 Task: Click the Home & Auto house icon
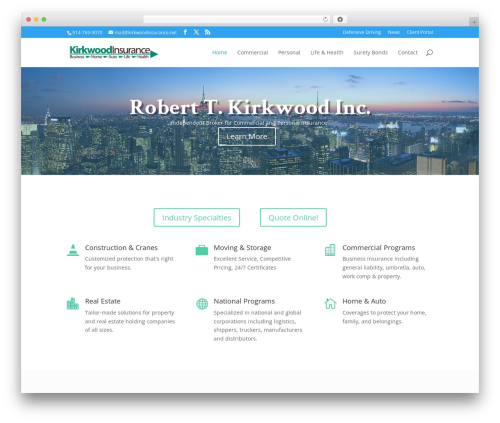coord(330,303)
